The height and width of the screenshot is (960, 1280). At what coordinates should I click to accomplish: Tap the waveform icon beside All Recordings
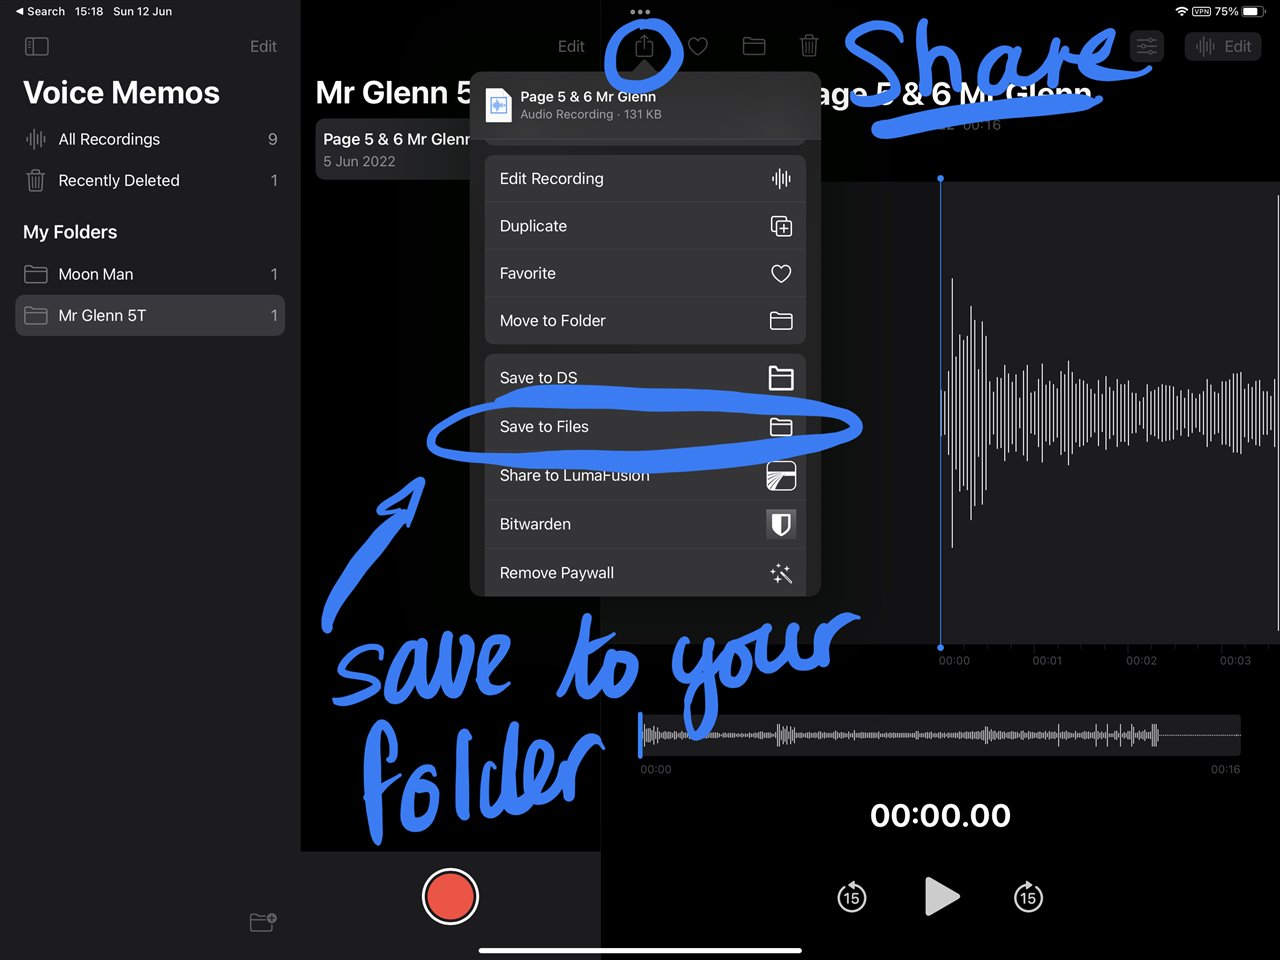coord(36,139)
